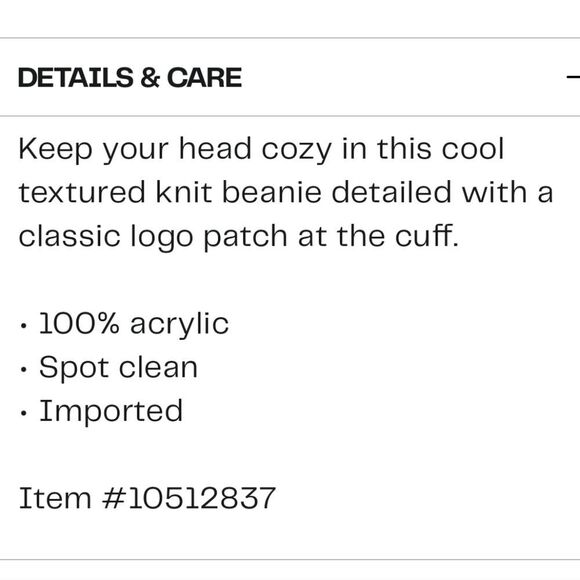Collapse Details & Care with the minus icon

tap(573, 77)
